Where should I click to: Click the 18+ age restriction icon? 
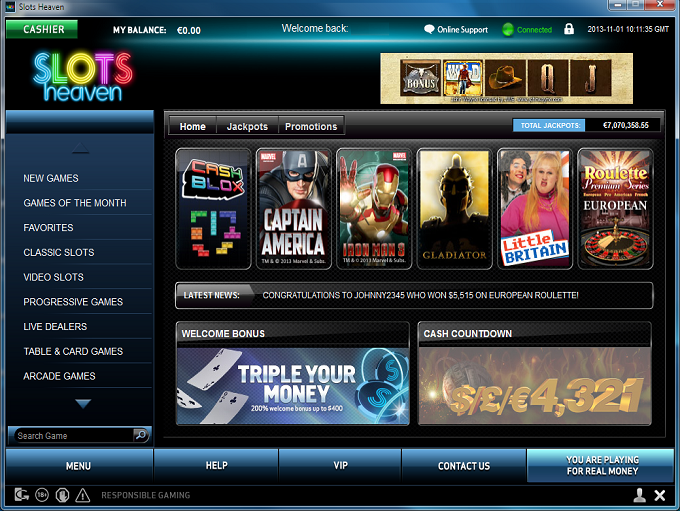click(42, 495)
